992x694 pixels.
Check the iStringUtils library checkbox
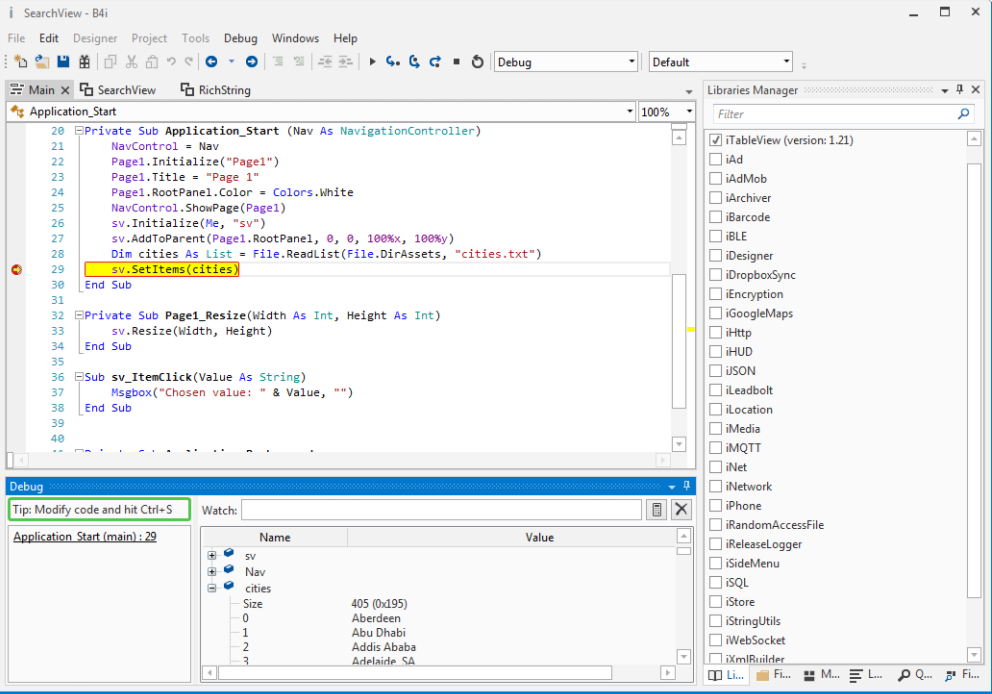(716, 621)
